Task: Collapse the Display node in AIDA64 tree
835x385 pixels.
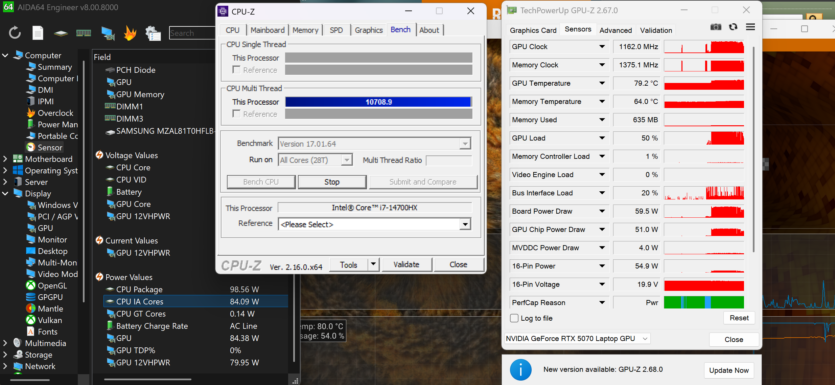Action: click(5, 193)
